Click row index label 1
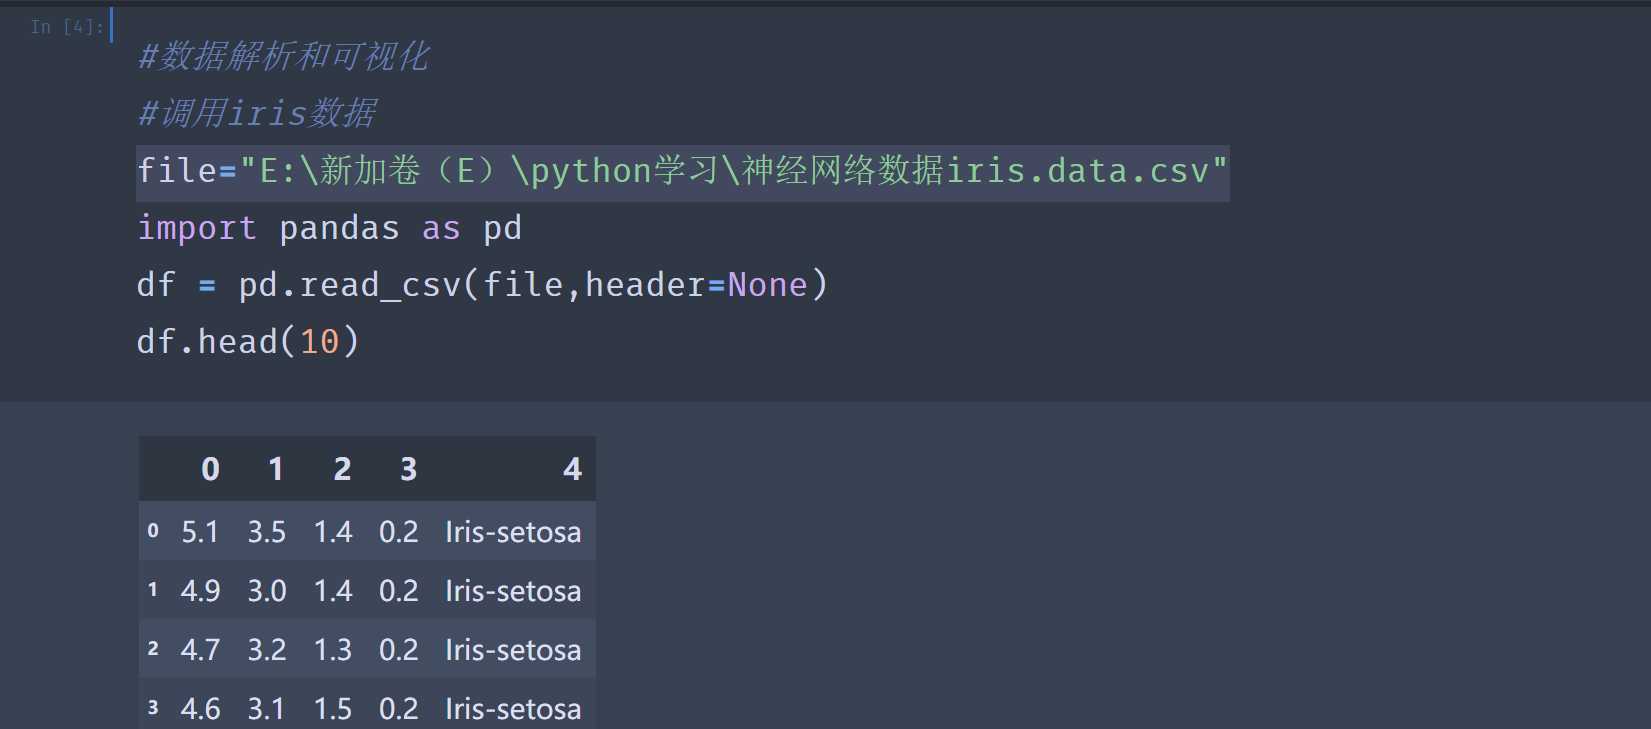Image resolution: width=1651 pixels, height=729 pixels. tap(153, 590)
